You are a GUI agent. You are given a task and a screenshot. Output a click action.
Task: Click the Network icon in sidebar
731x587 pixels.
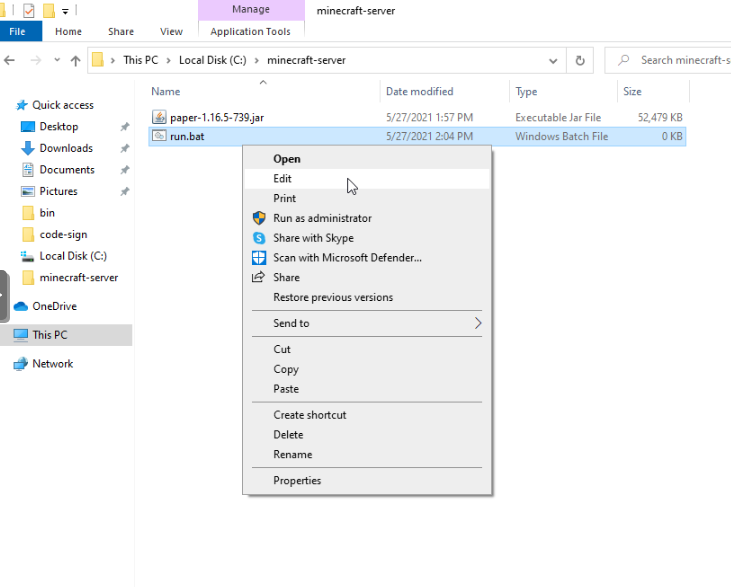click(21, 364)
